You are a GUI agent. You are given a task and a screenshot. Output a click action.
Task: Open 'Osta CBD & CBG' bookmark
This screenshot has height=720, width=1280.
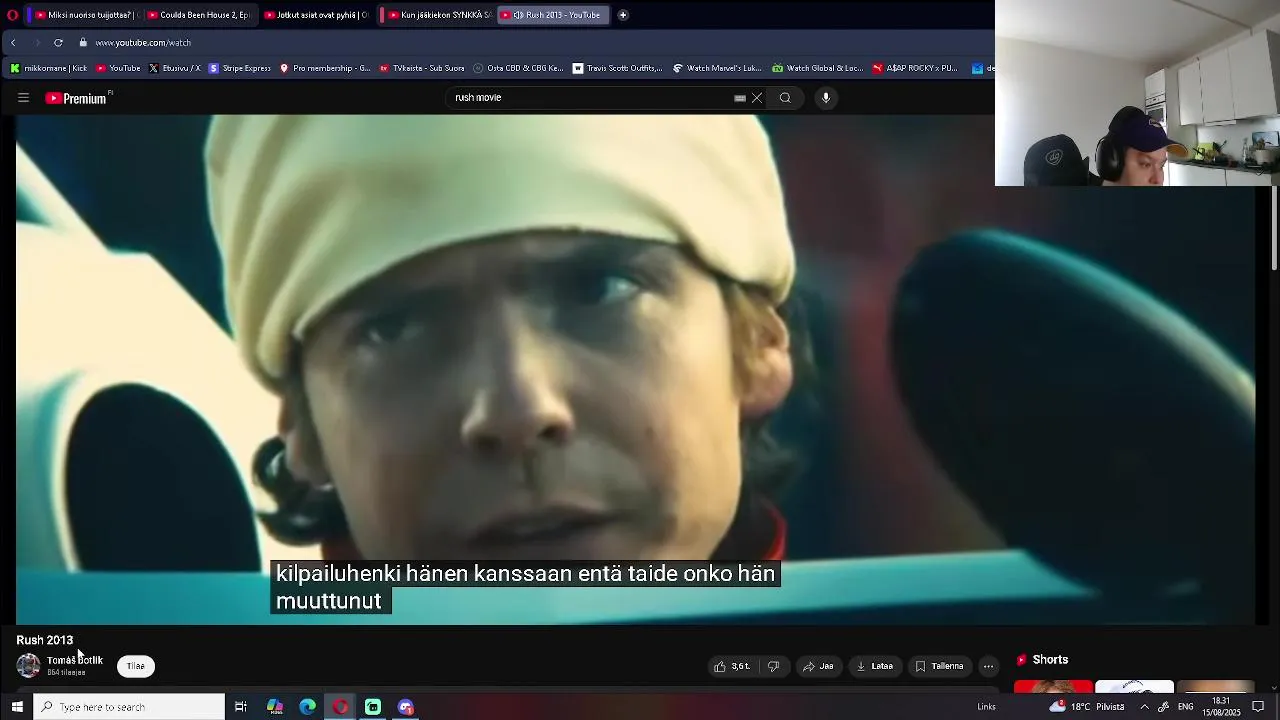click(x=519, y=68)
